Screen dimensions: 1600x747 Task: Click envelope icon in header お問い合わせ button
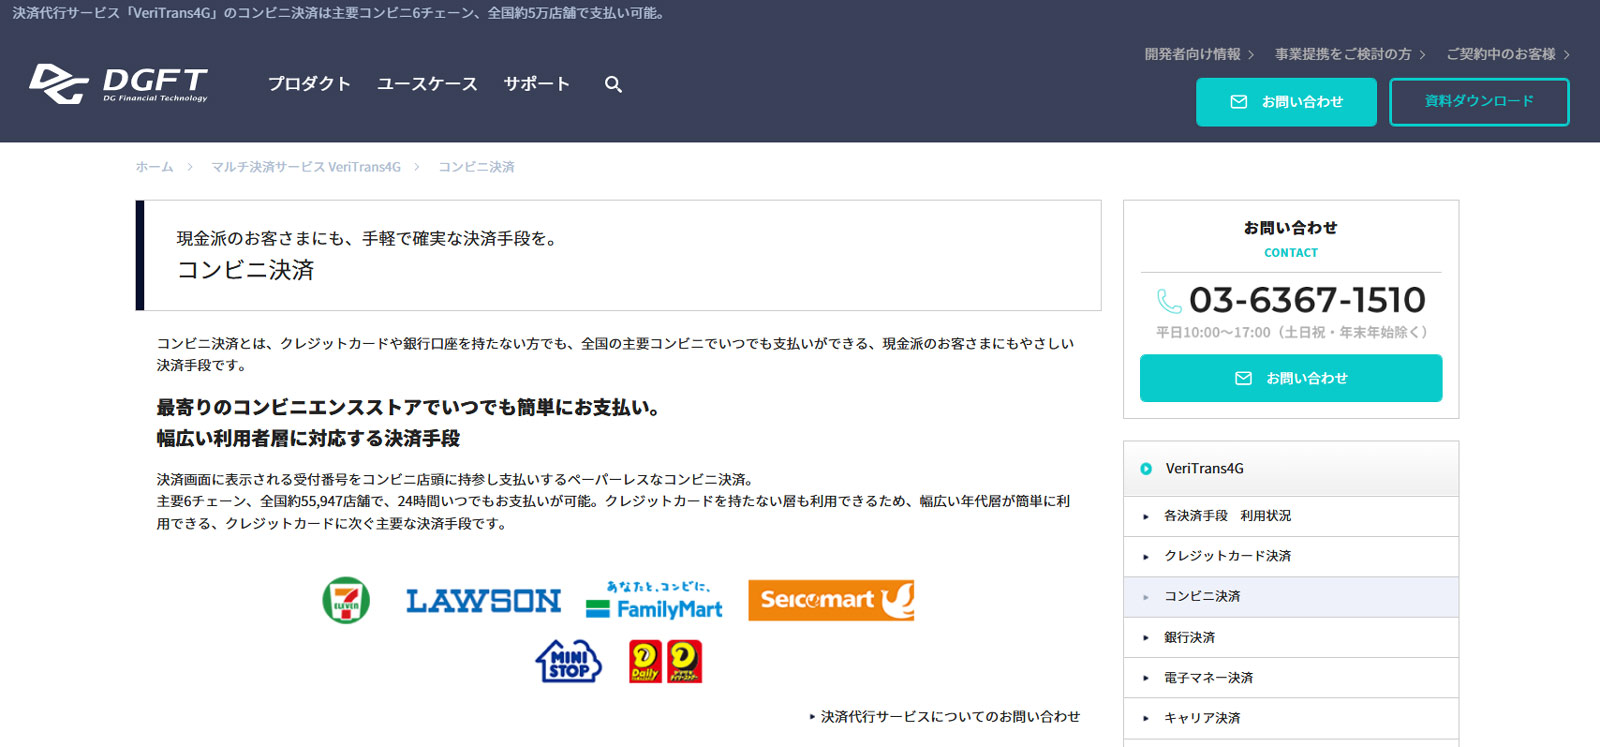(1238, 102)
